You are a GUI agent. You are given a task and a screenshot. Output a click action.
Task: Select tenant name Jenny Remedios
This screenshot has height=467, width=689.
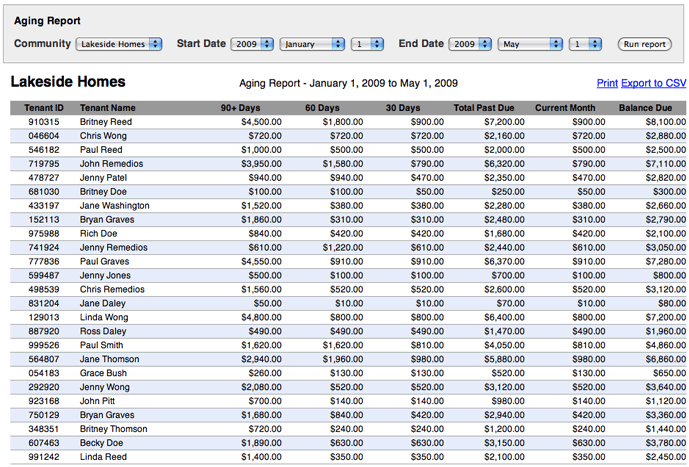click(114, 247)
